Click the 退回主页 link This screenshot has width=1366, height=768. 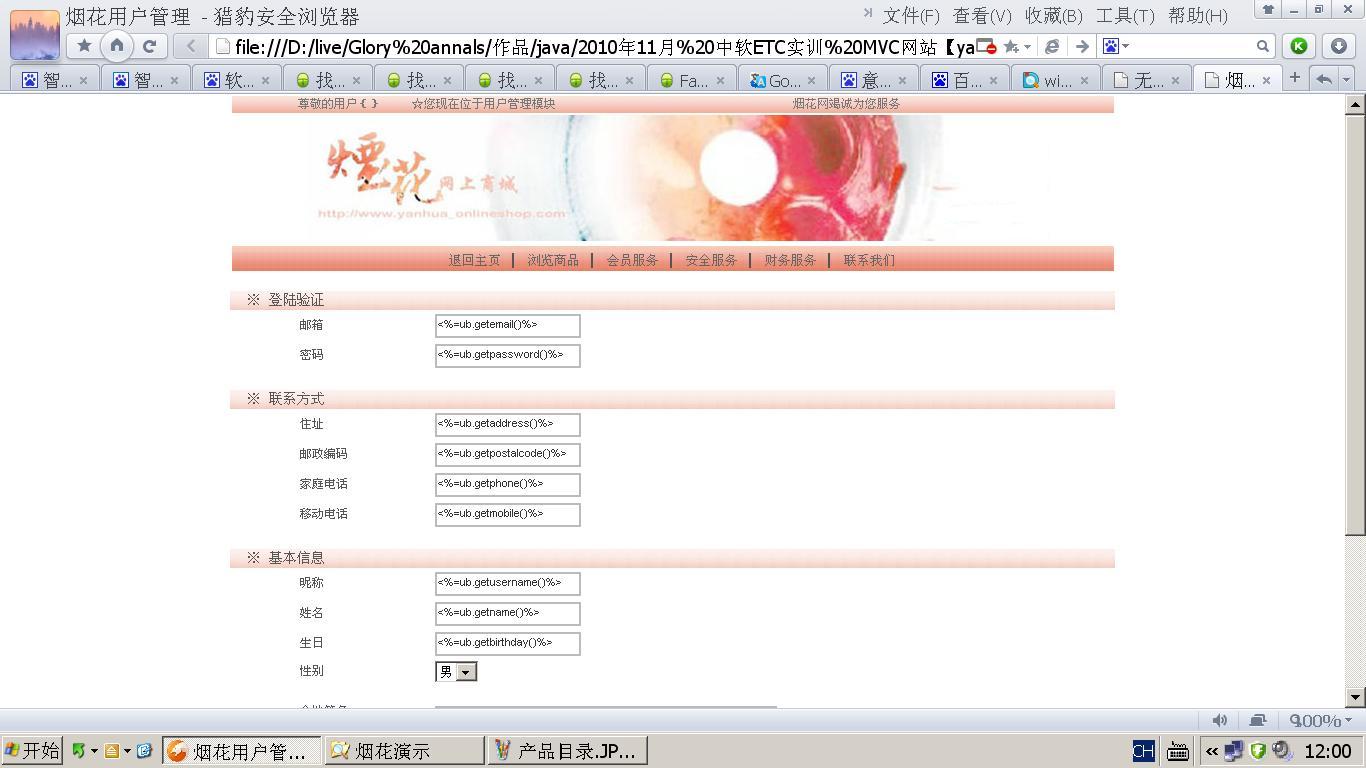tap(474, 260)
